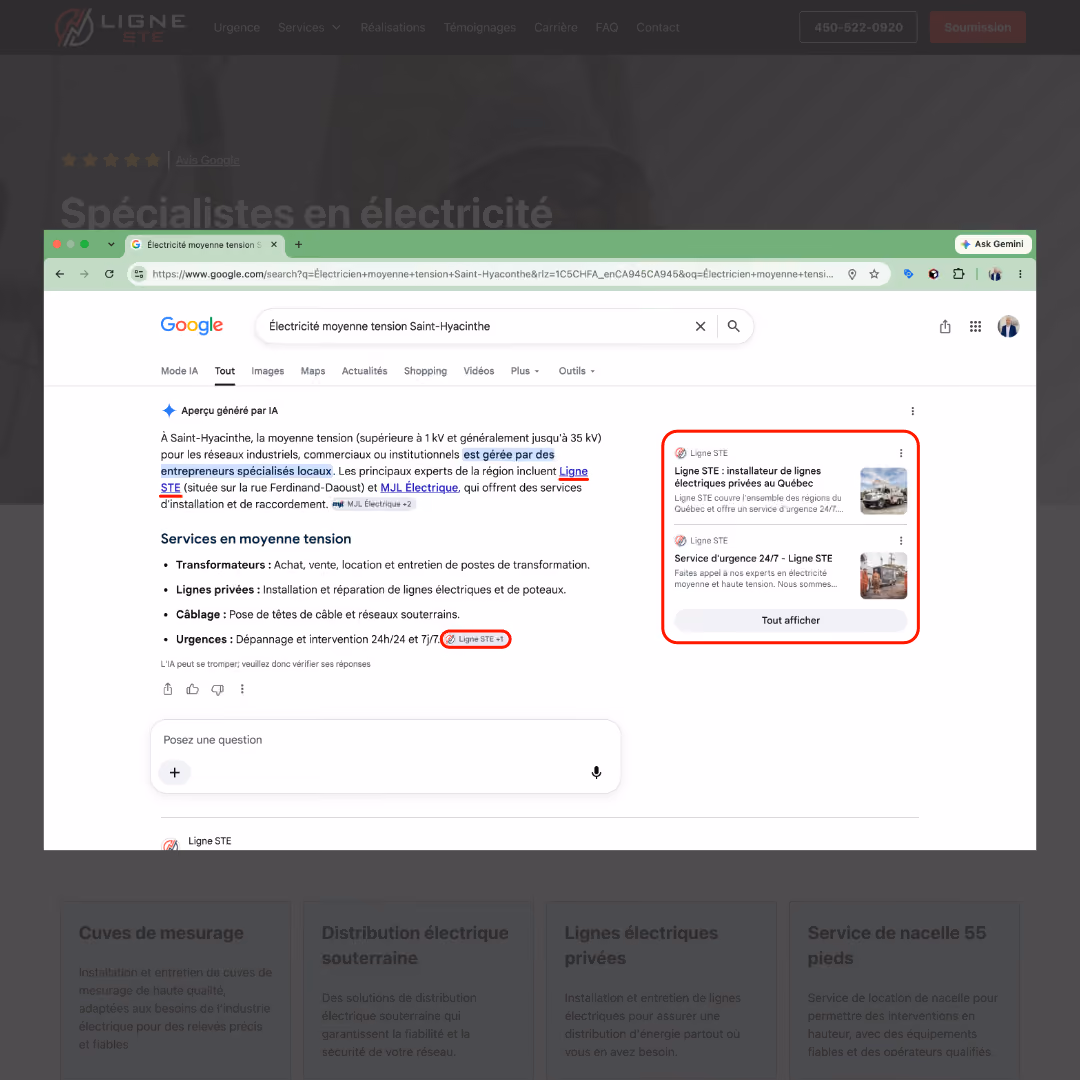The image size is (1080, 1080).
Task: Expand the Services menu on the website
Action: 309,28
